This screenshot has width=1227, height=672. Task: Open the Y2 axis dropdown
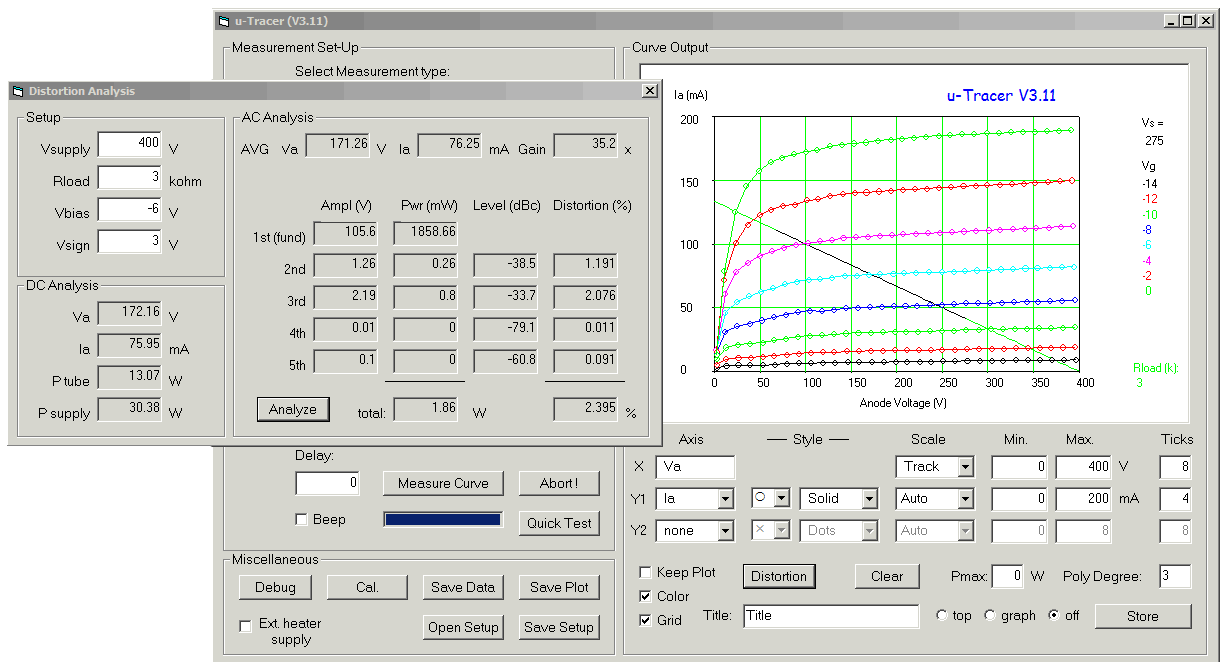pos(727,530)
